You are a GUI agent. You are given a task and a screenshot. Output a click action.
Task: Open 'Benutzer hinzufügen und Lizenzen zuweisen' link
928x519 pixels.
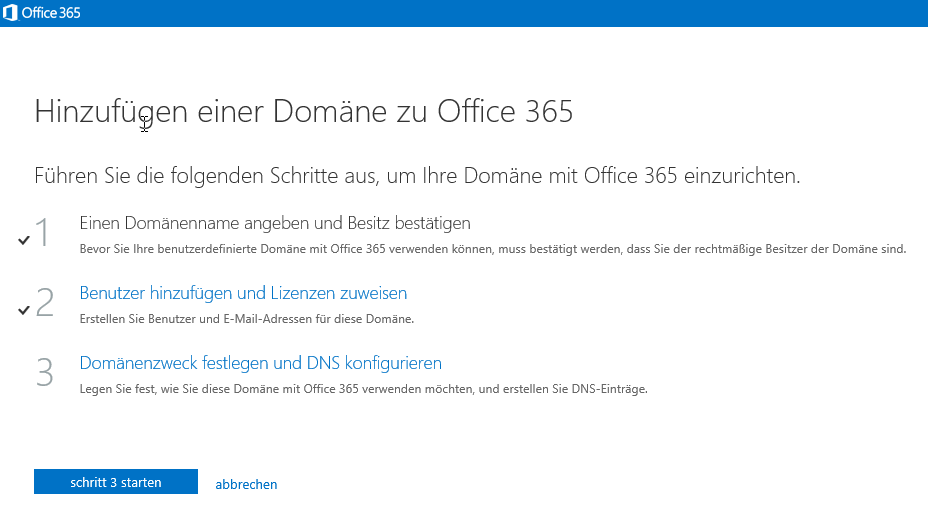click(x=243, y=293)
